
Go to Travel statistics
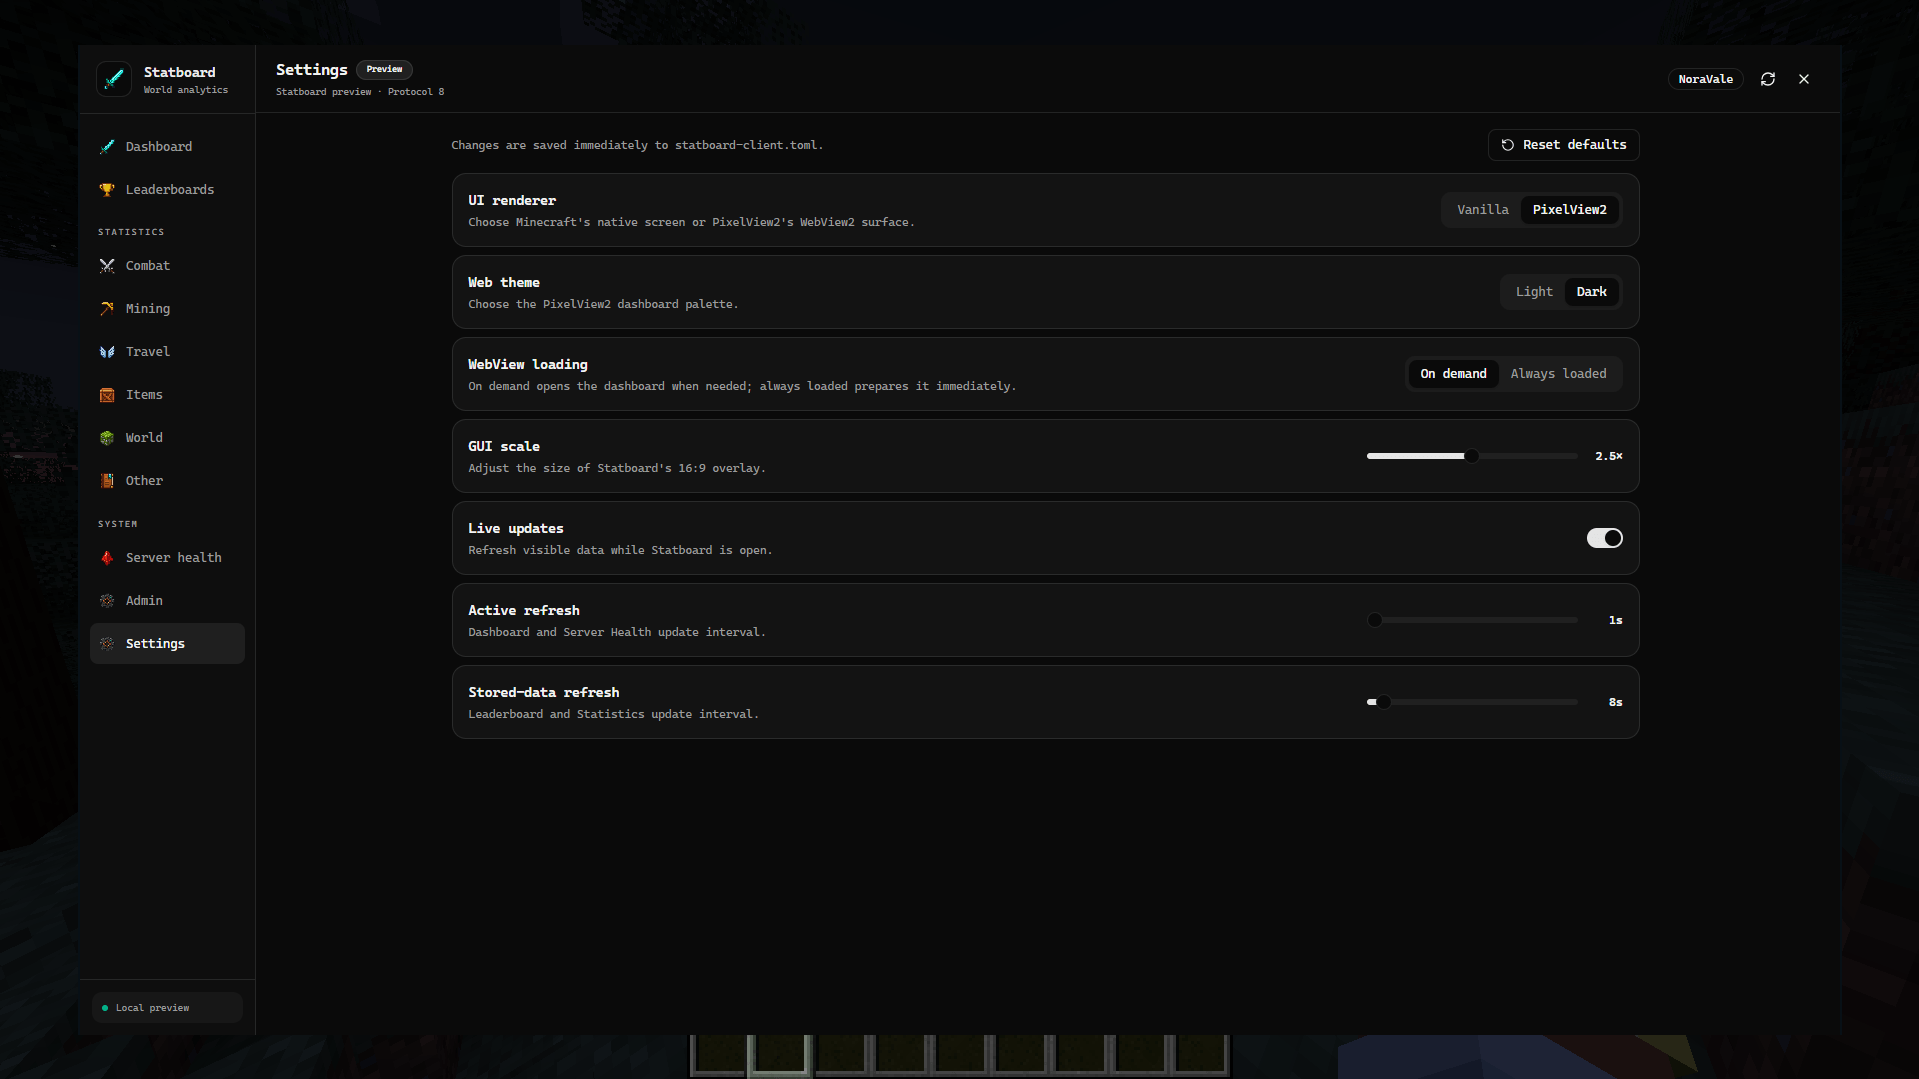coord(167,352)
